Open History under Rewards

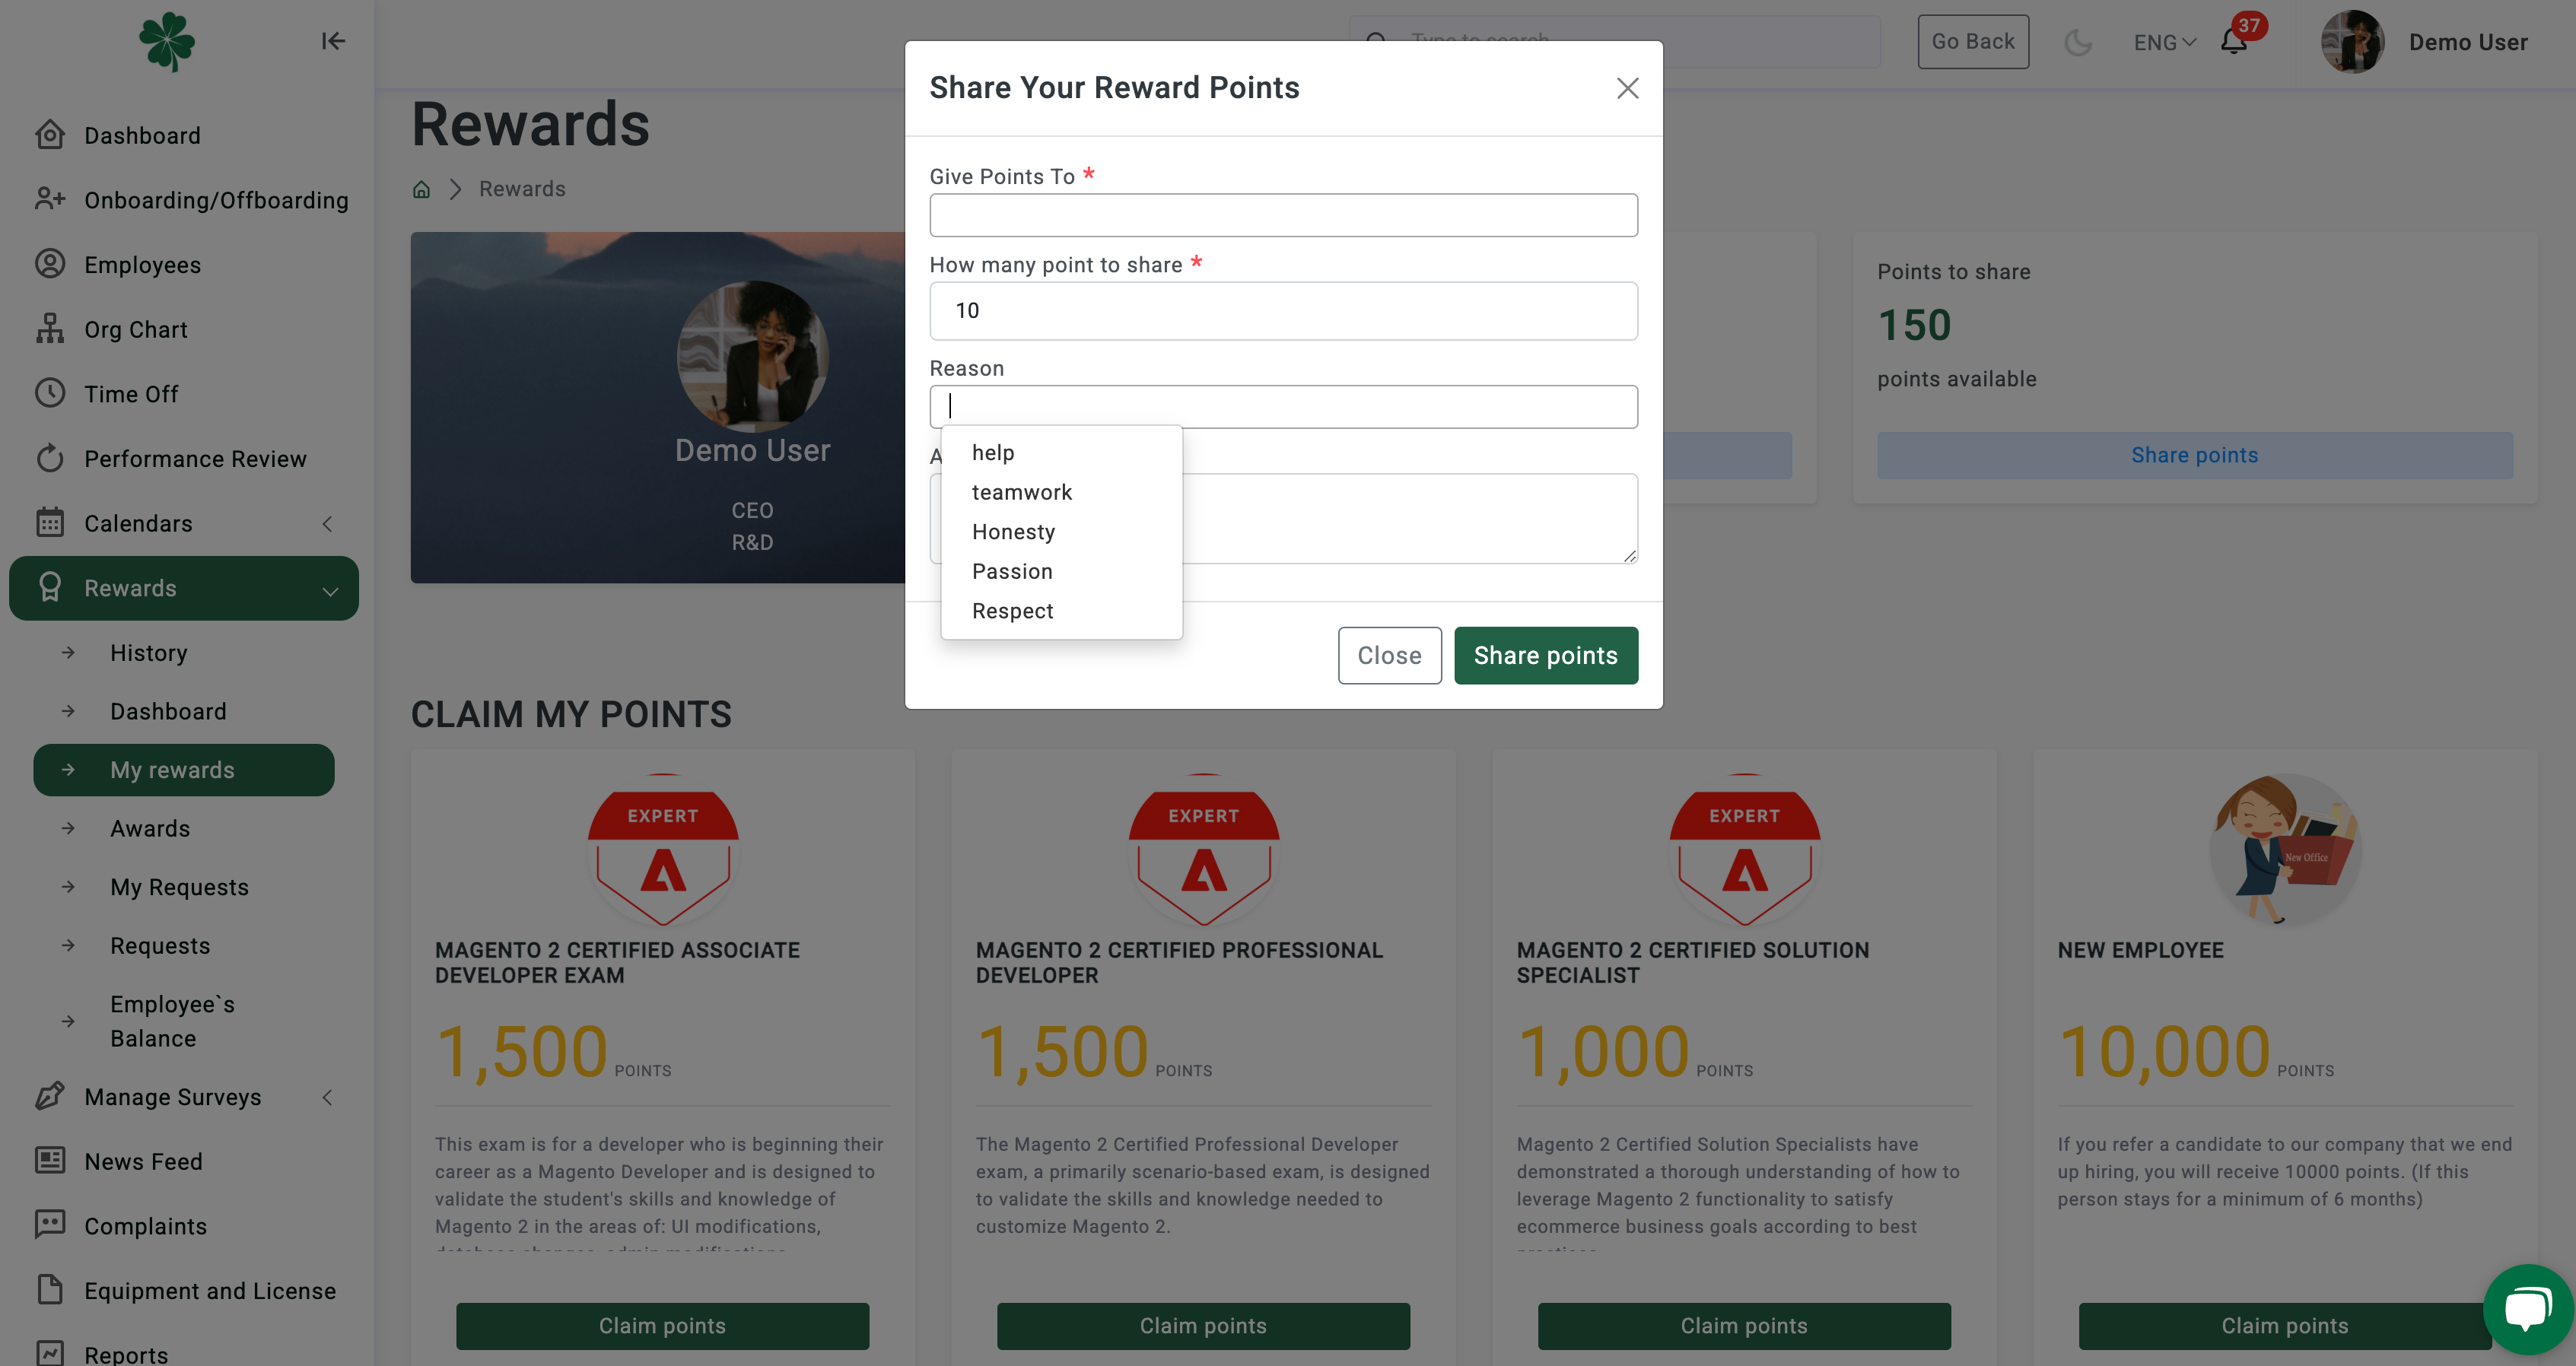coord(149,653)
